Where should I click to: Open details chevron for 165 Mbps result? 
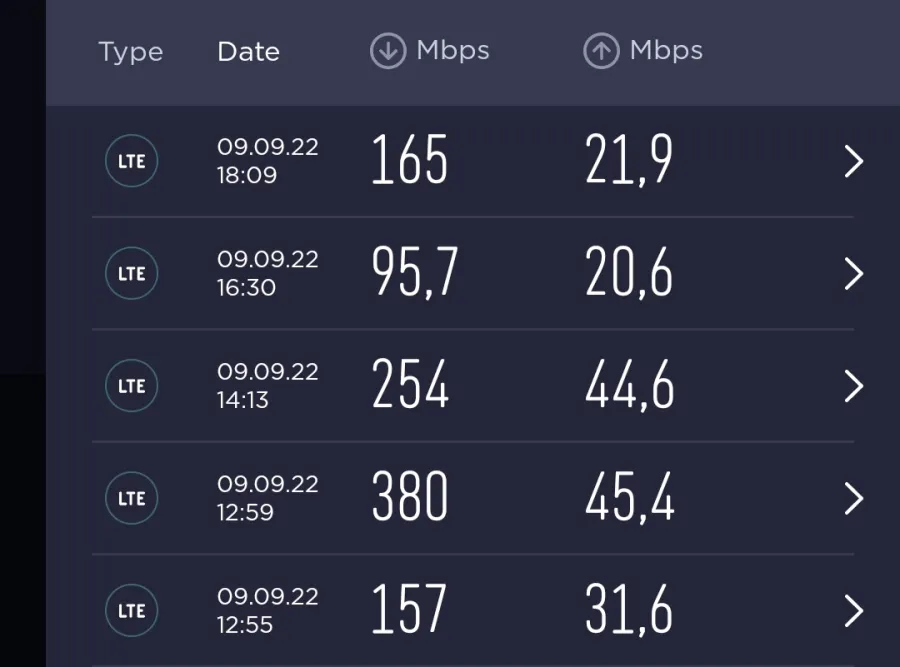click(x=854, y=161)
